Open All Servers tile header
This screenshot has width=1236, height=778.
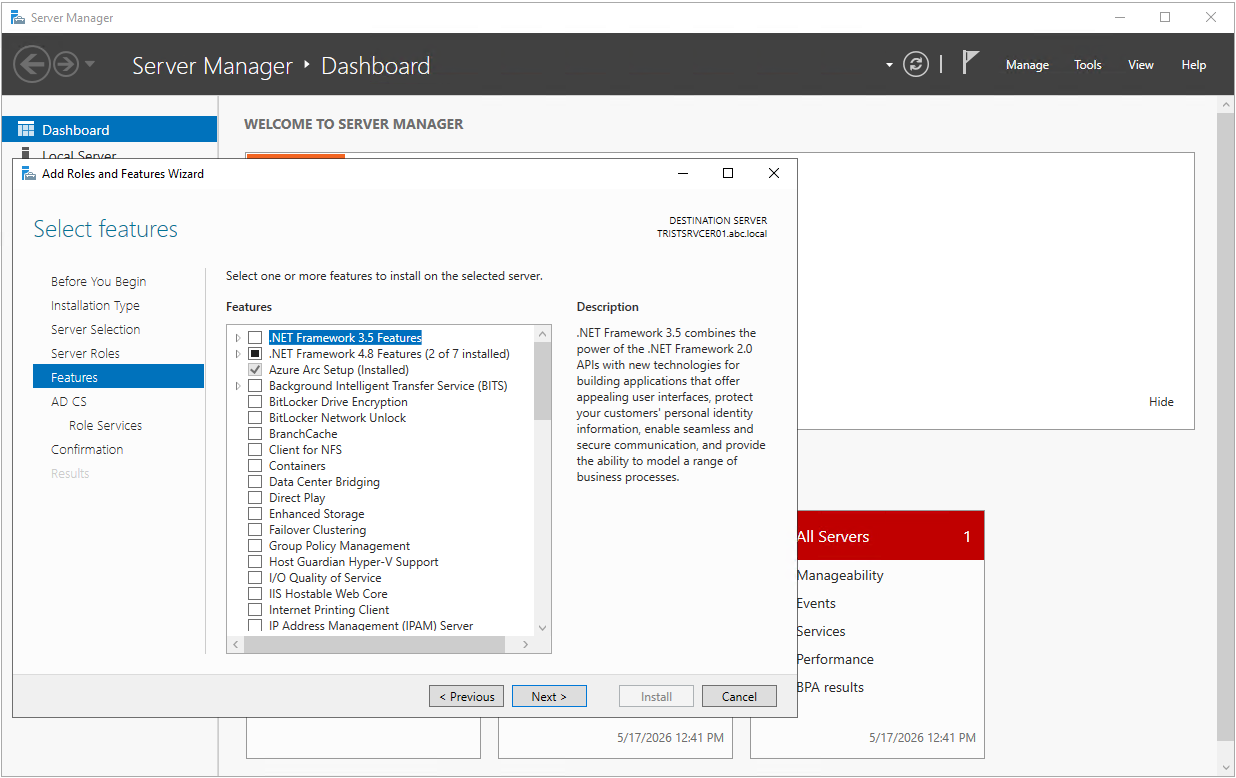click(891, 536)
